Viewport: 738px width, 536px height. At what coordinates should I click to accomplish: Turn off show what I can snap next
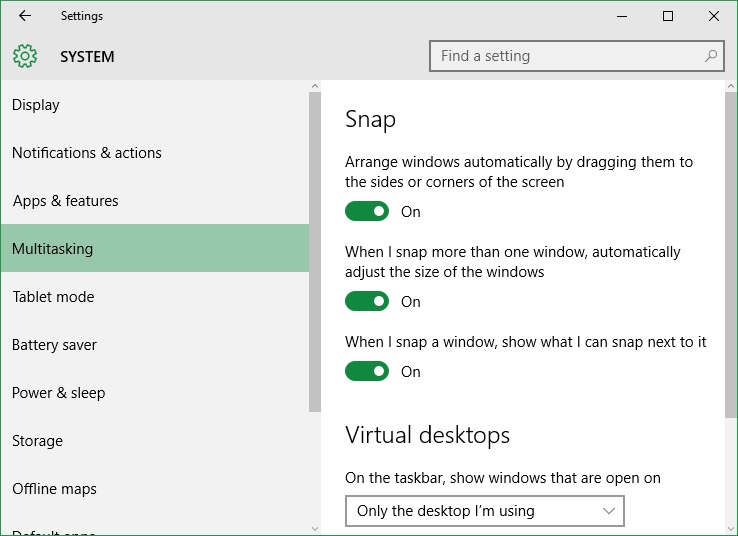point(367,371)
